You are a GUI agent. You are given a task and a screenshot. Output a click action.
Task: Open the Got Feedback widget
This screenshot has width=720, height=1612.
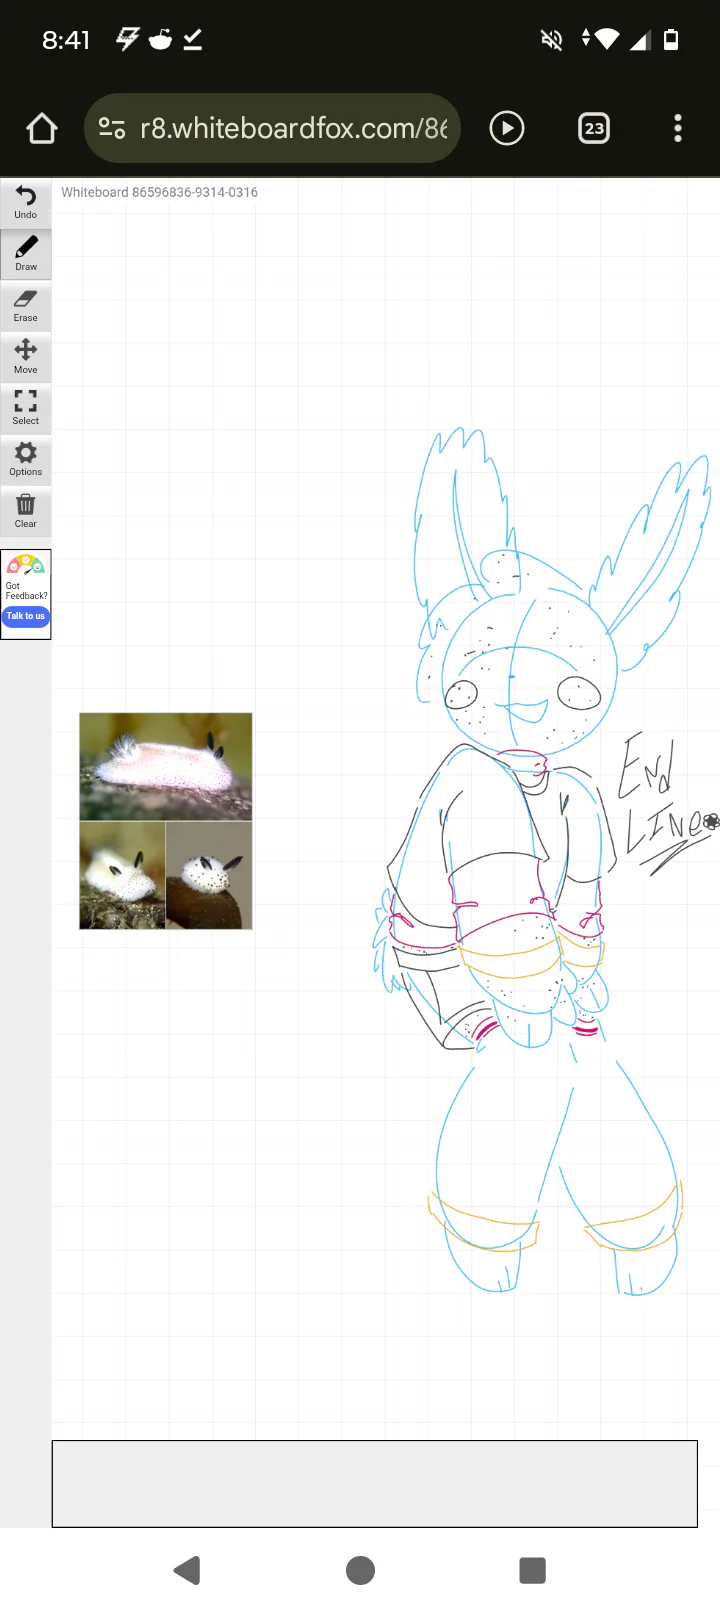pyautogui.click(x=26, y=594)
